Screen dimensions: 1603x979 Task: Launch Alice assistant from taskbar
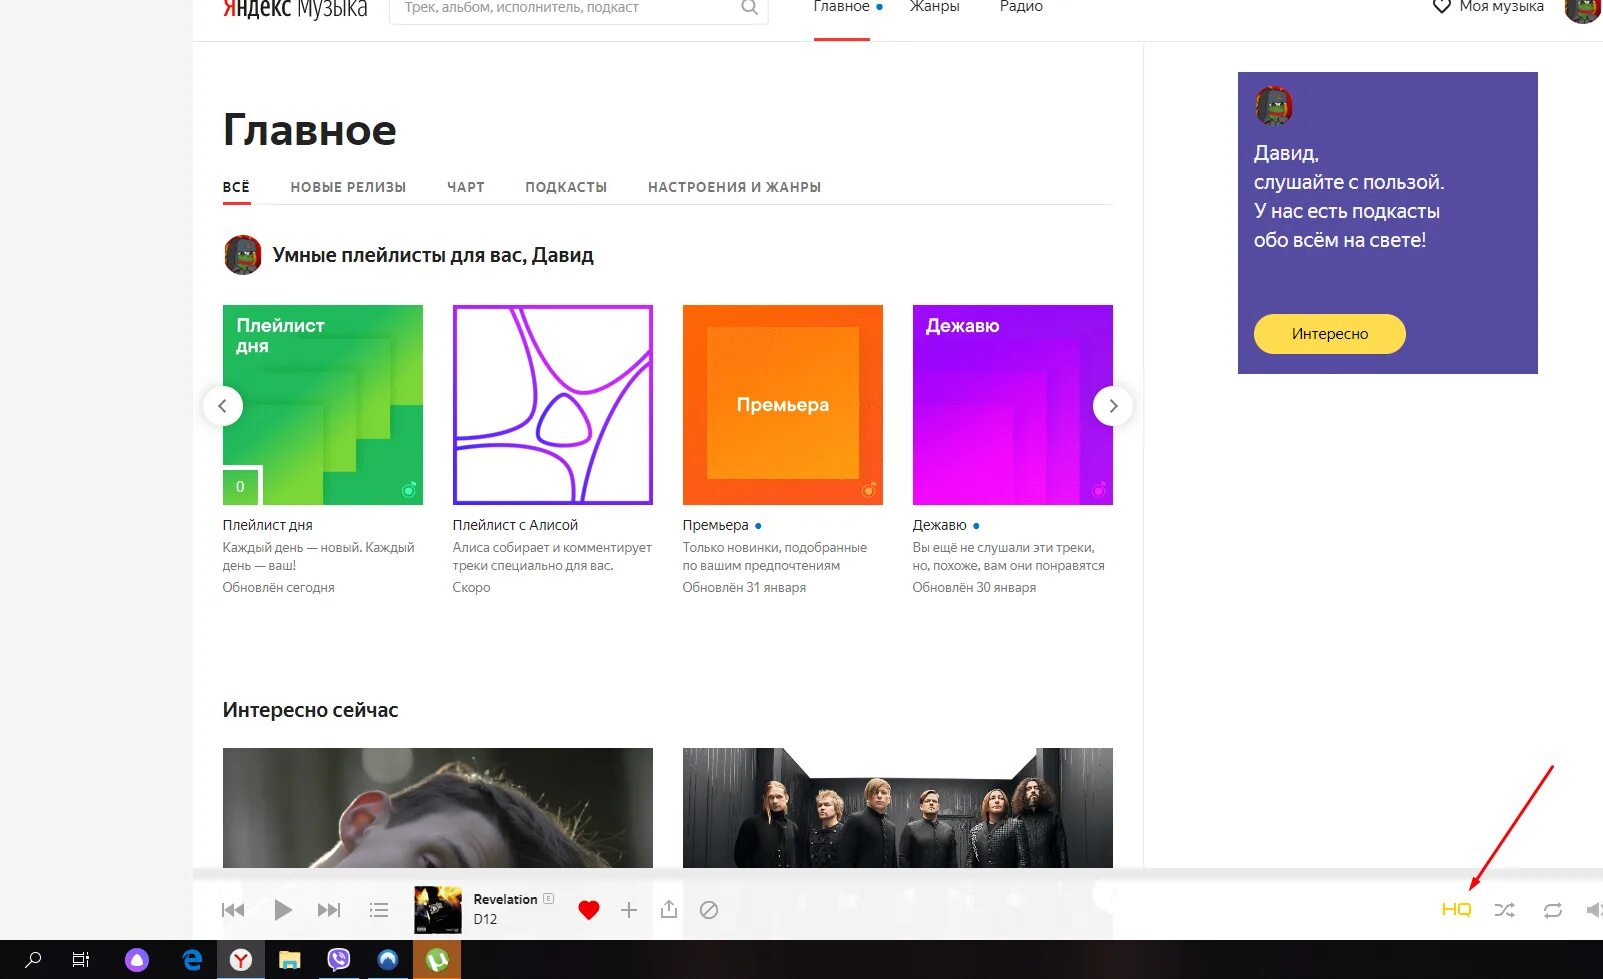137,960
